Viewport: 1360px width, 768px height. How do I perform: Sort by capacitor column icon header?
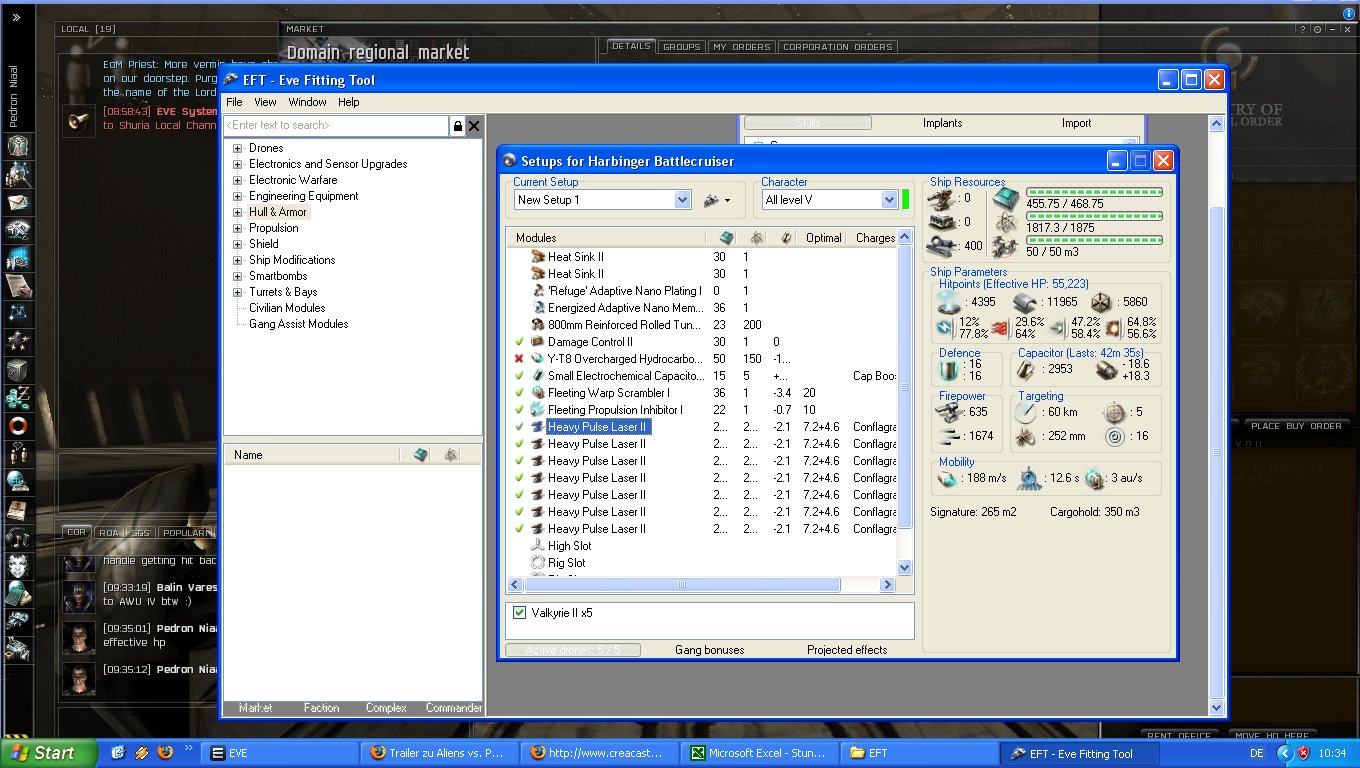pyautogui.click(x=786, y=238)
